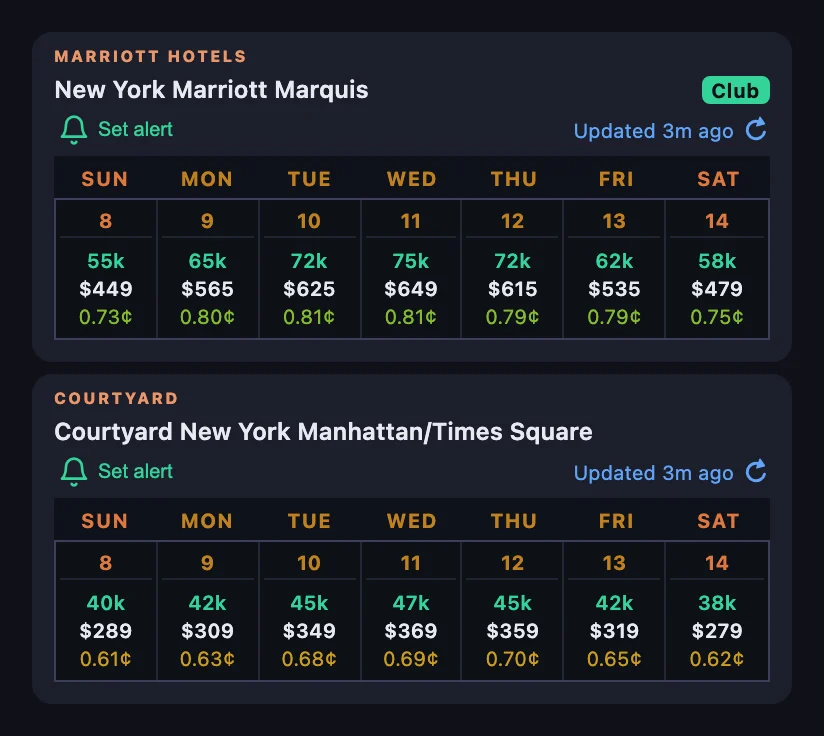Click the SUN column header in the Marriott Marquis table

(x=105, y=179)
